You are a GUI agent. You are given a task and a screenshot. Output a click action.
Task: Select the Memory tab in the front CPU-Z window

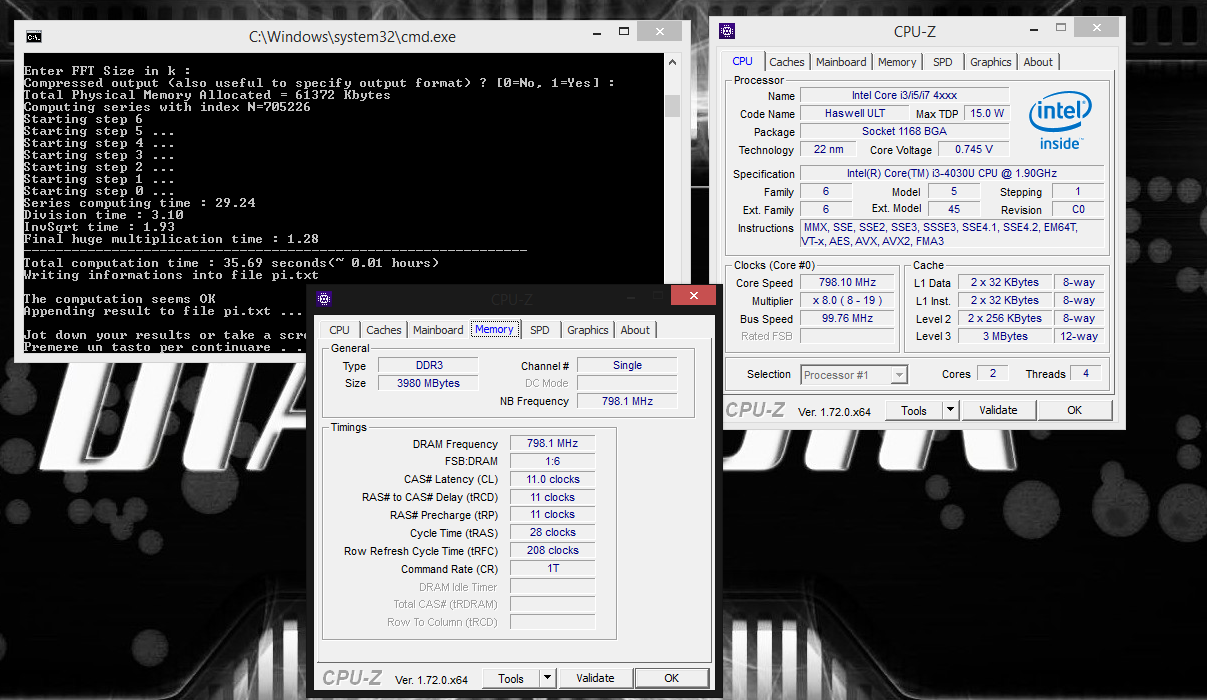pyautogui.click(x=494, y=329)
